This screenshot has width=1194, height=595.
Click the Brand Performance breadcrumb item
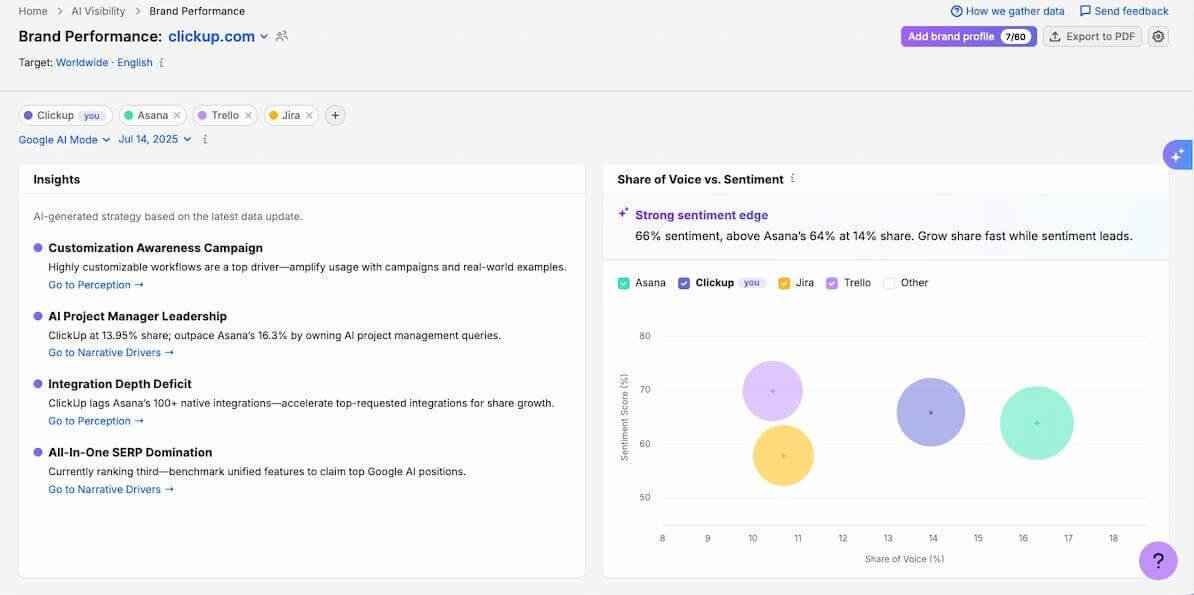point(197,11)
